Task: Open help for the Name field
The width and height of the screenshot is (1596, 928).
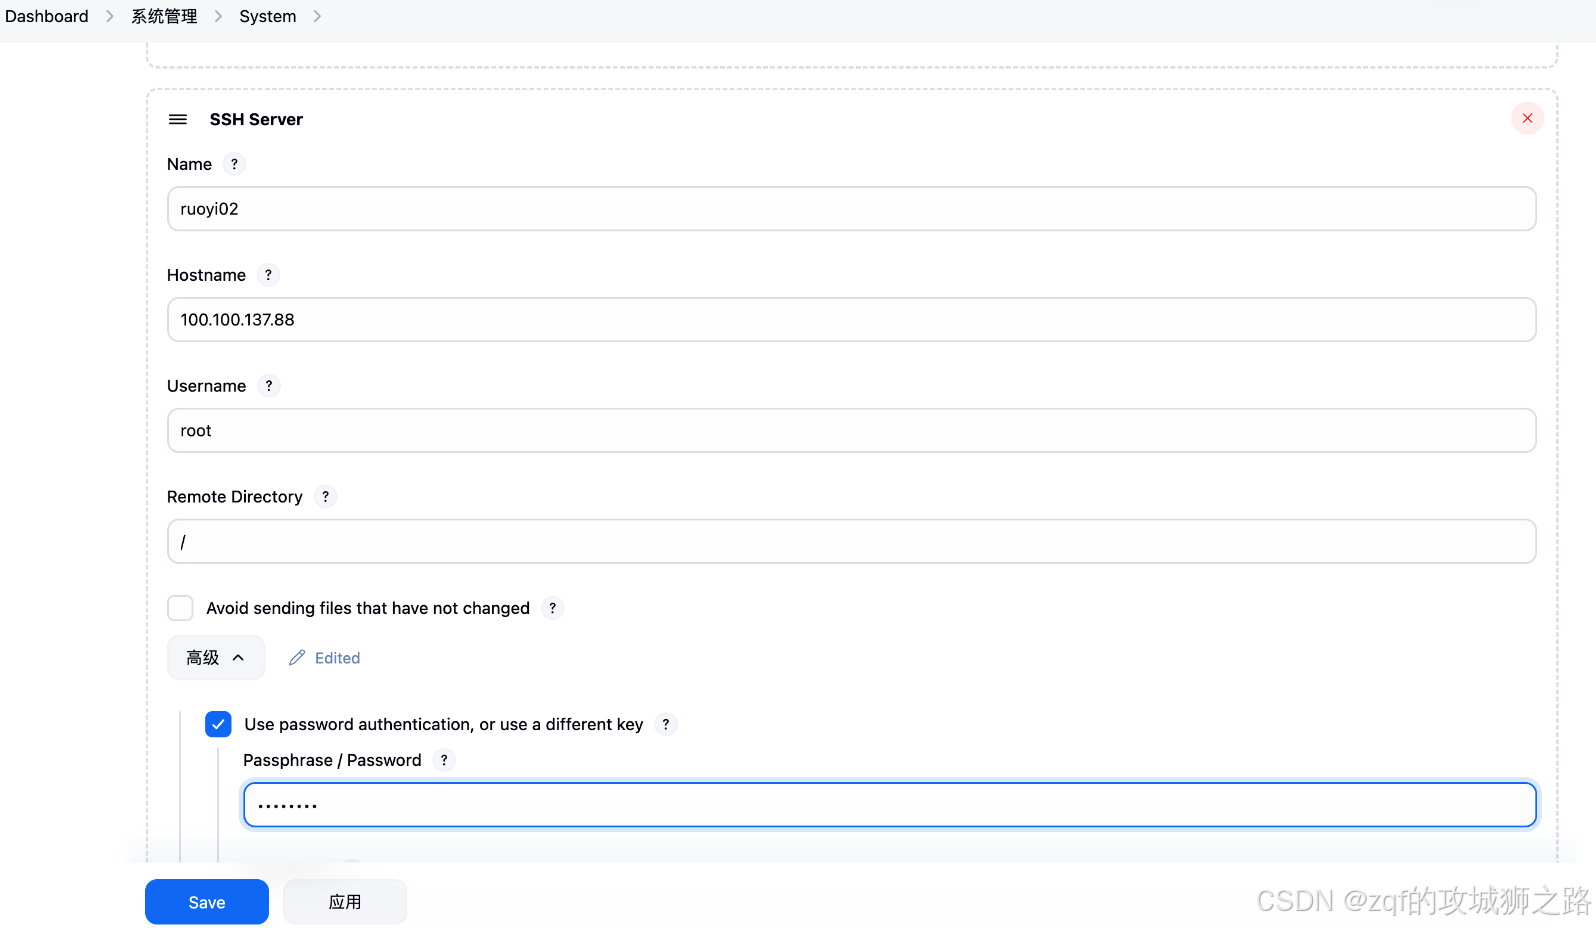Action: pyautogui.click(x=234, y=164)
